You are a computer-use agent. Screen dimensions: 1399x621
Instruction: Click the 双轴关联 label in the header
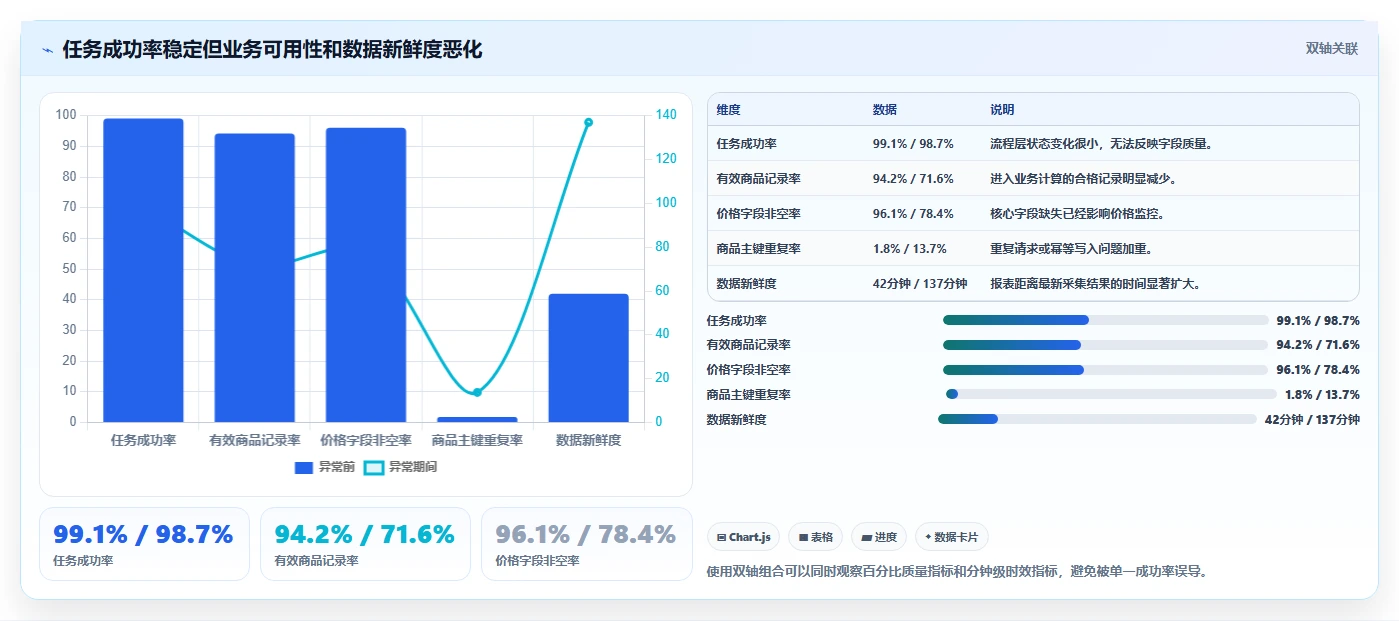(1332, 49)
